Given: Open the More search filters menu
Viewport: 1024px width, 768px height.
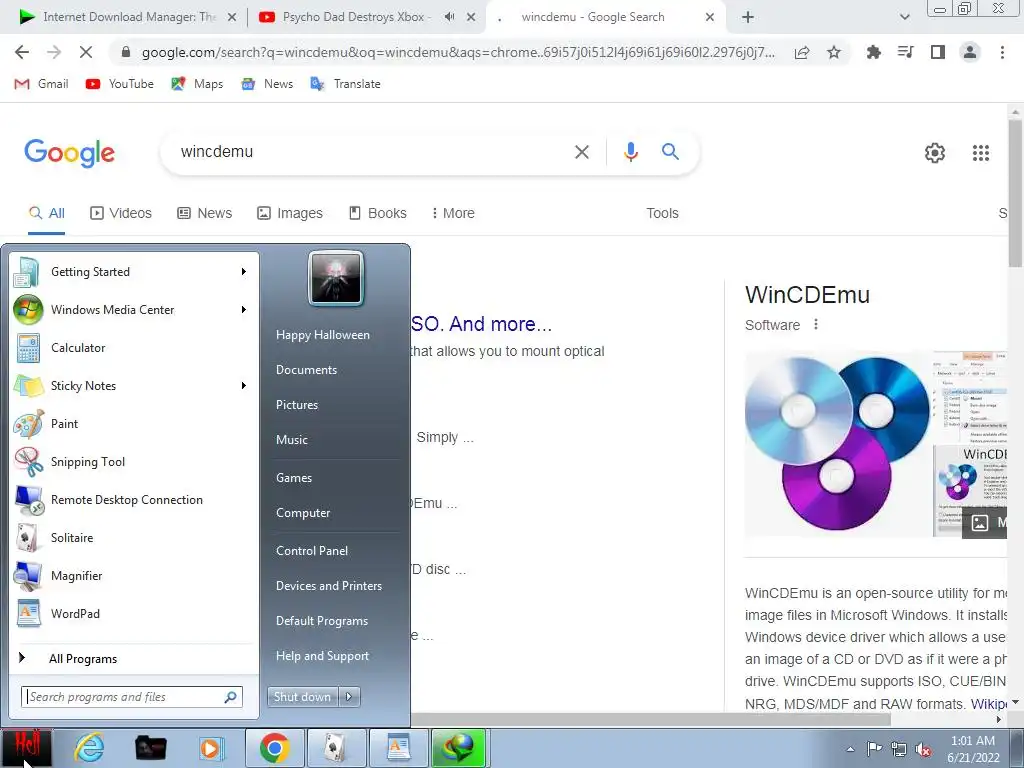Looking at the screenshot, I should 453,213.
